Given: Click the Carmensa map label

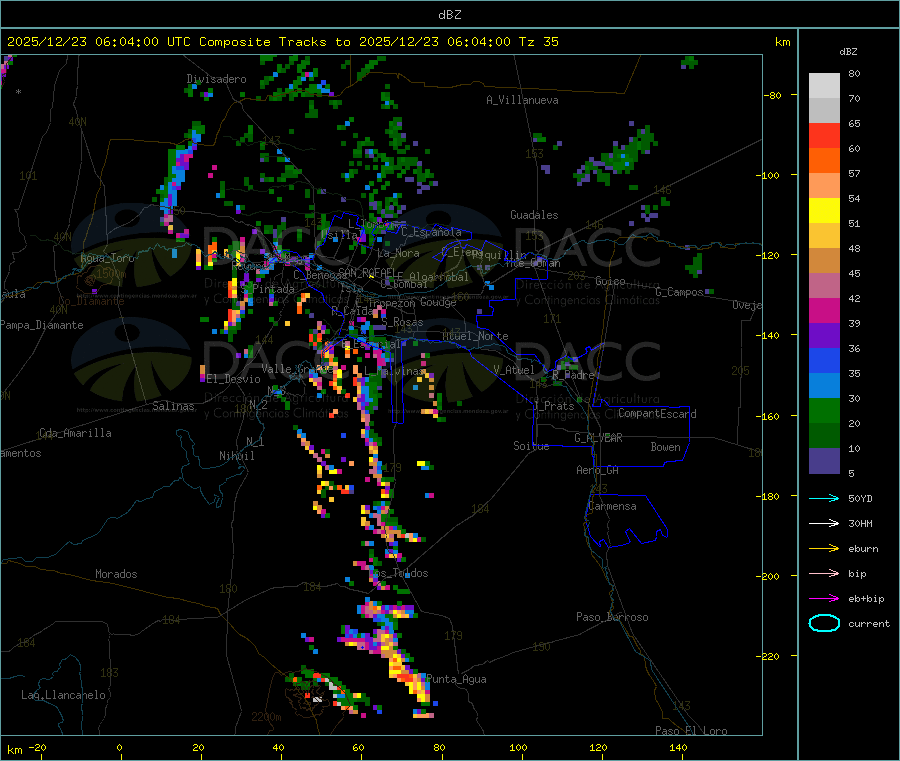Looking at the screenshot, I should click(612, 506).
